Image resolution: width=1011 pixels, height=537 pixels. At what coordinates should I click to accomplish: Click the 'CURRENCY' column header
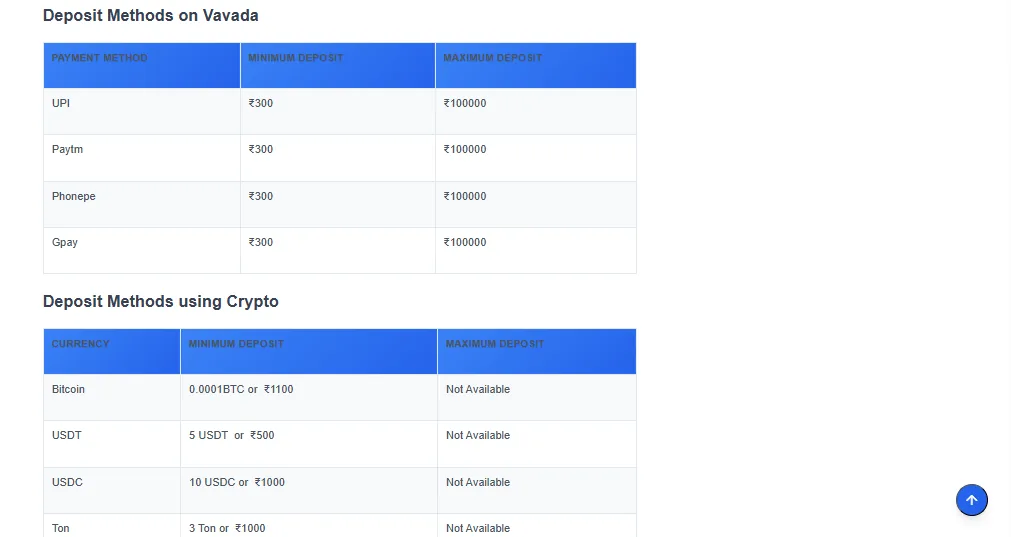[x=112, y=351]
